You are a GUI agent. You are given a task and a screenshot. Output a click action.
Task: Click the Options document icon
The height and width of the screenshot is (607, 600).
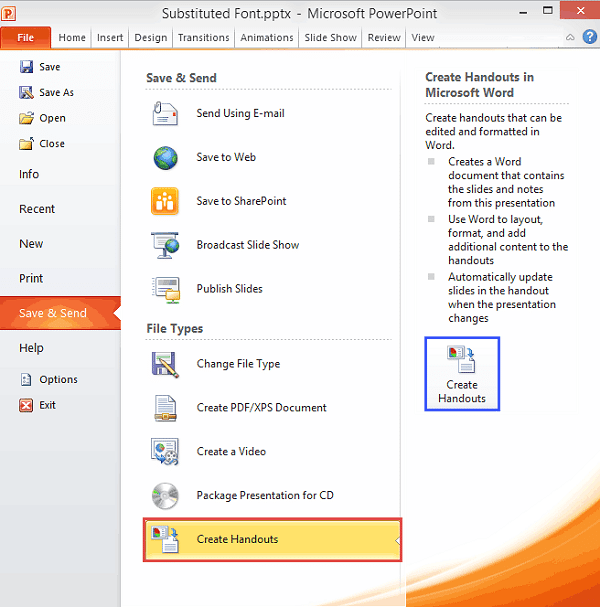point(26,379)
